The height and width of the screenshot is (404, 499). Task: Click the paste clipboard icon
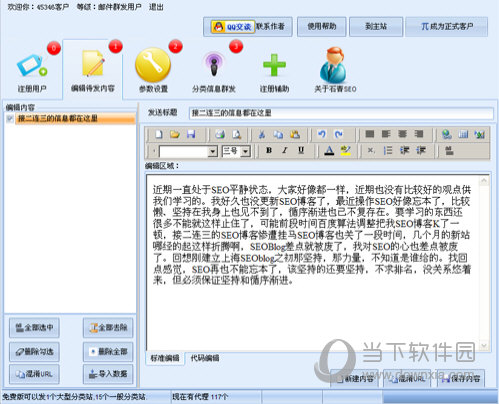pyautogui.click(x=295, y=134)
